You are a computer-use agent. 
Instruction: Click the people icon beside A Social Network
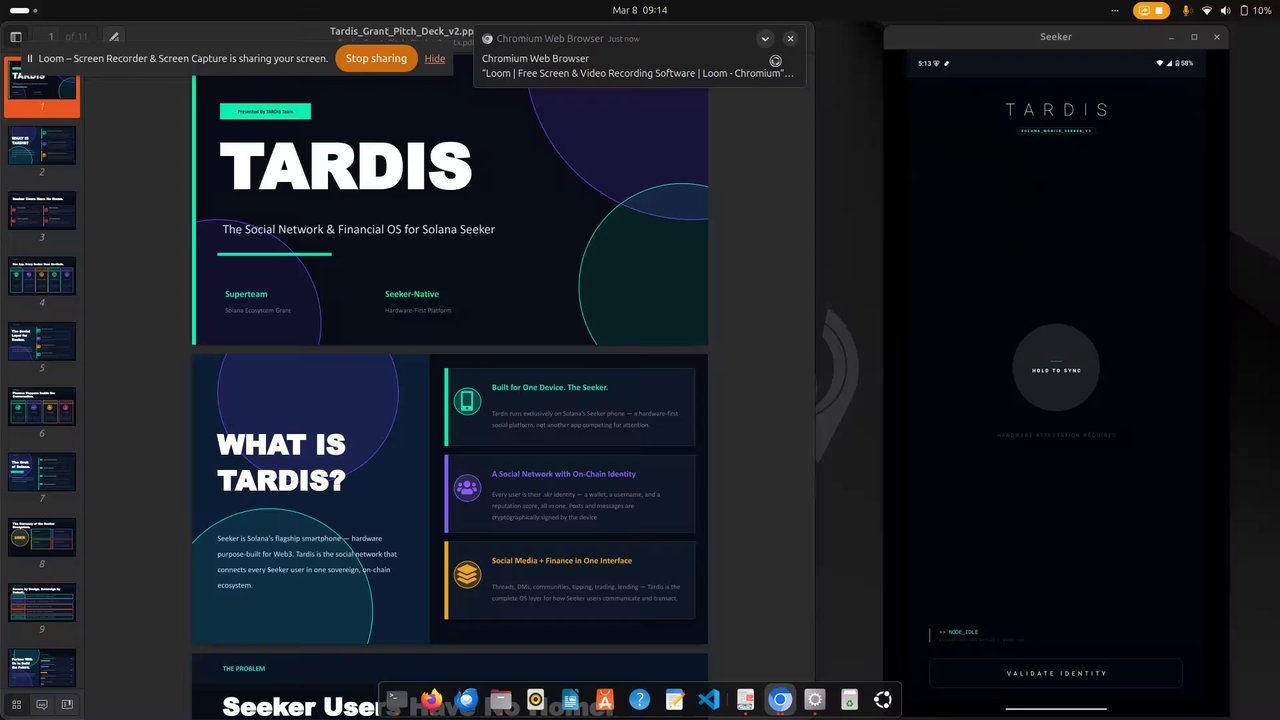(x=467, y=488)
